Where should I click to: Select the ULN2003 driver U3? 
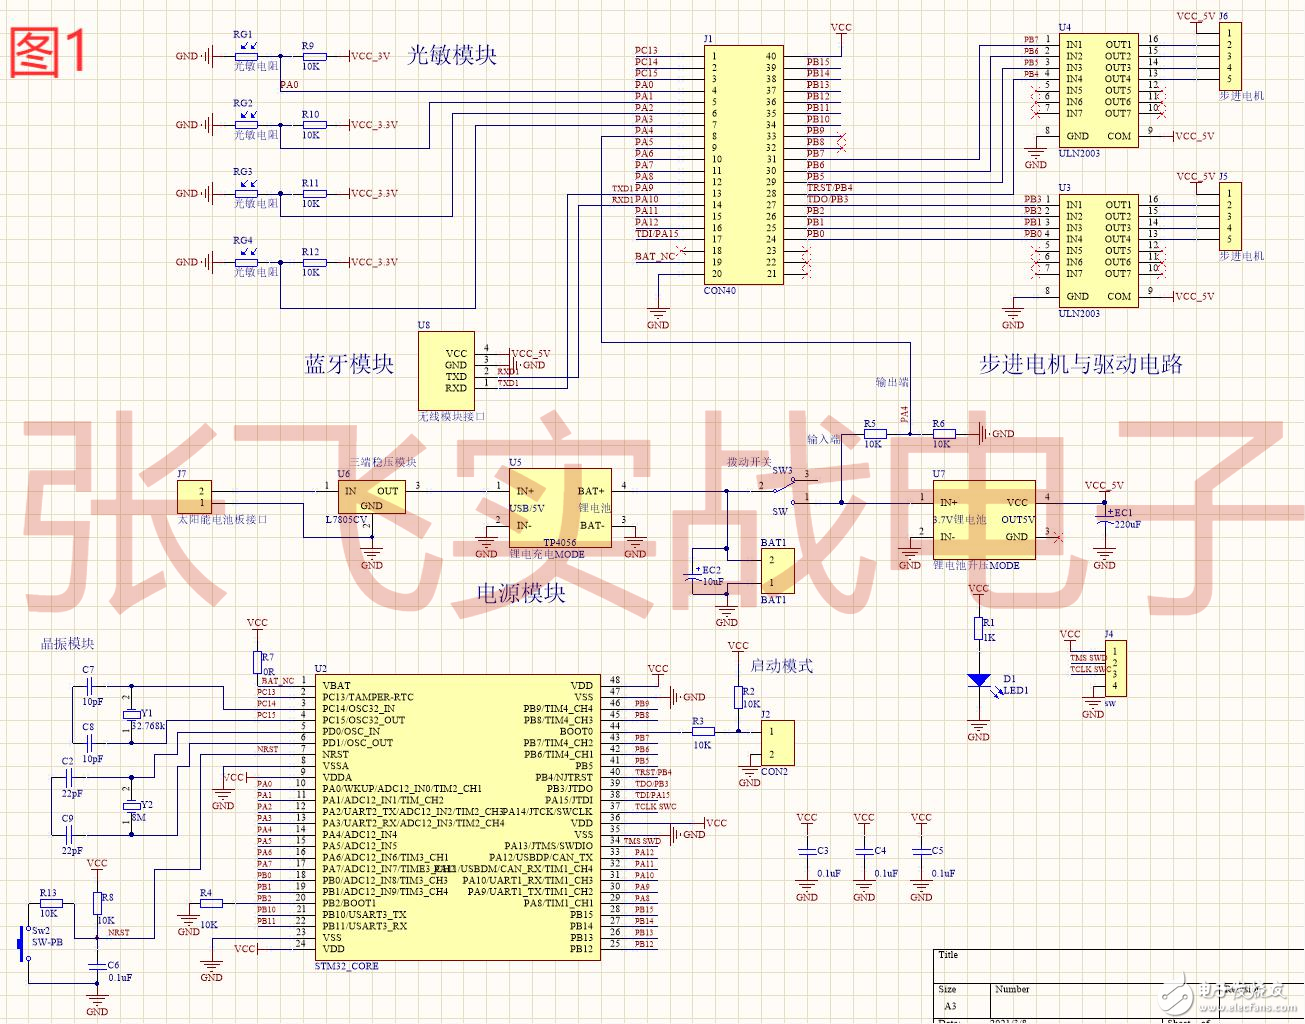pyautogui.click(x=1098, y=250)
